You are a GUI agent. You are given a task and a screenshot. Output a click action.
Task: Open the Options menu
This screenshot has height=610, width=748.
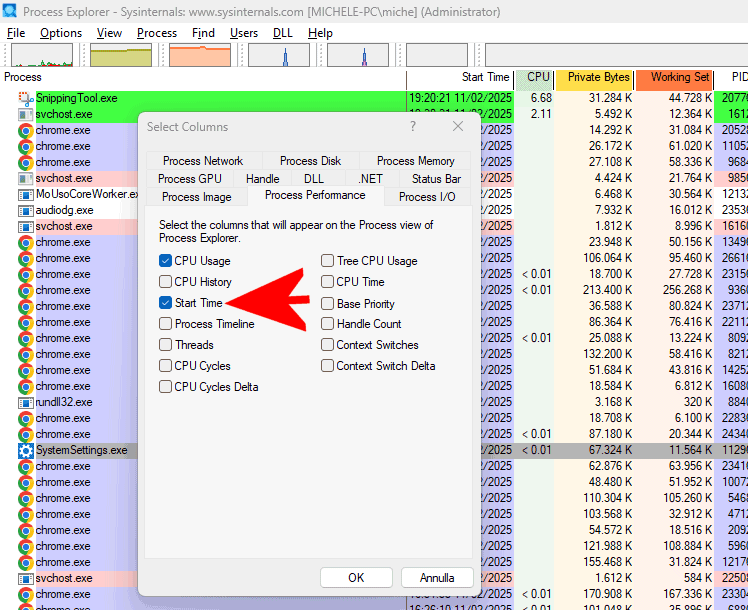pyautogui.click(x=61, y=33)
